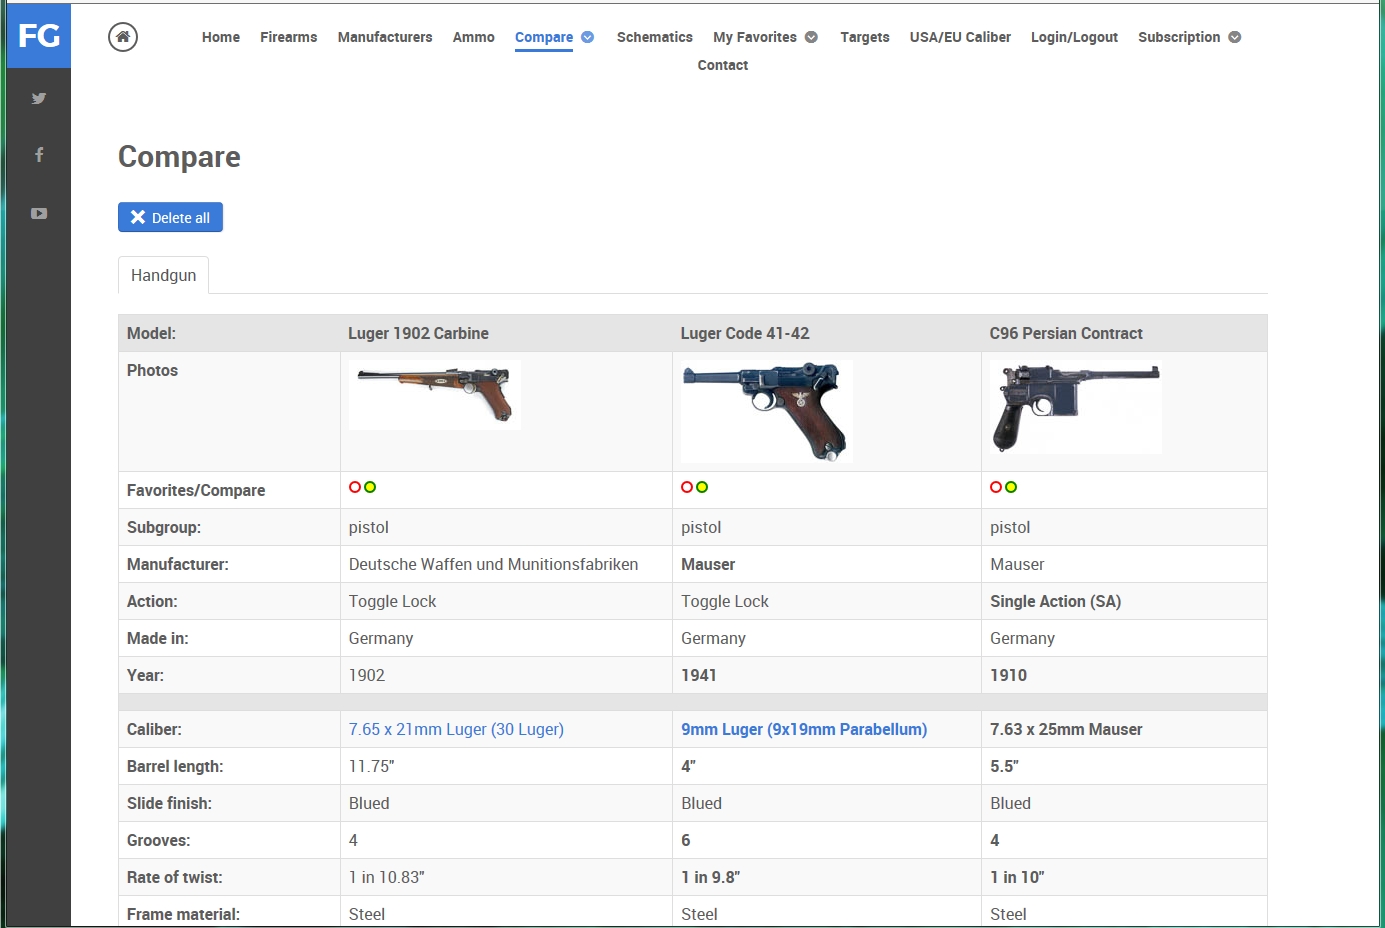Screen dimensions: 1385x928
Task: Open the Facebook link in sidebar
Action: tap(39, 155)
